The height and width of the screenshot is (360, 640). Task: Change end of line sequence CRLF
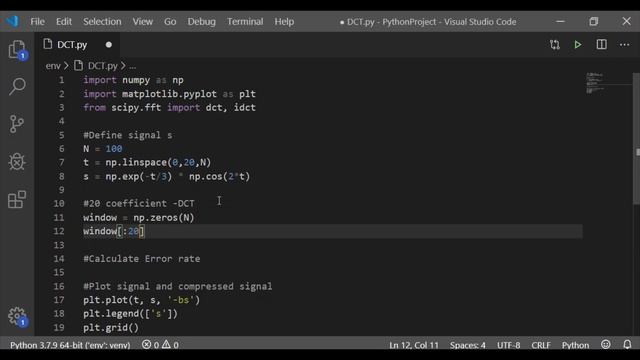541,345
